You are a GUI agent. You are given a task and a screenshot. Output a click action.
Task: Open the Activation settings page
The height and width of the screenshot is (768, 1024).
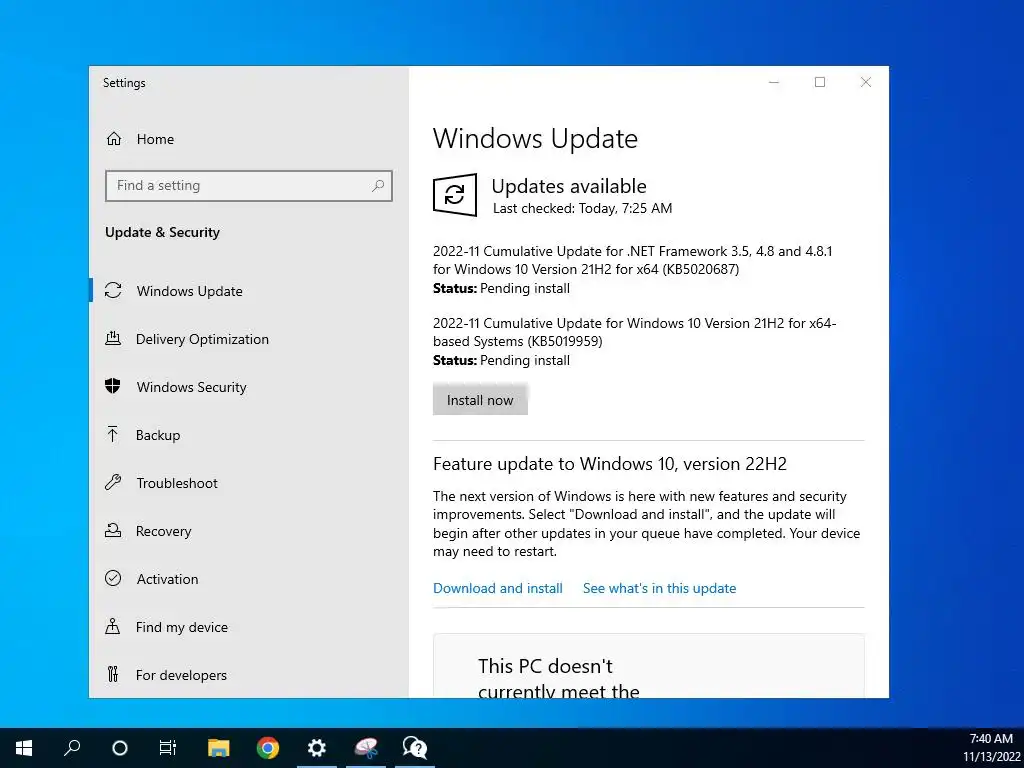(249, 579)
